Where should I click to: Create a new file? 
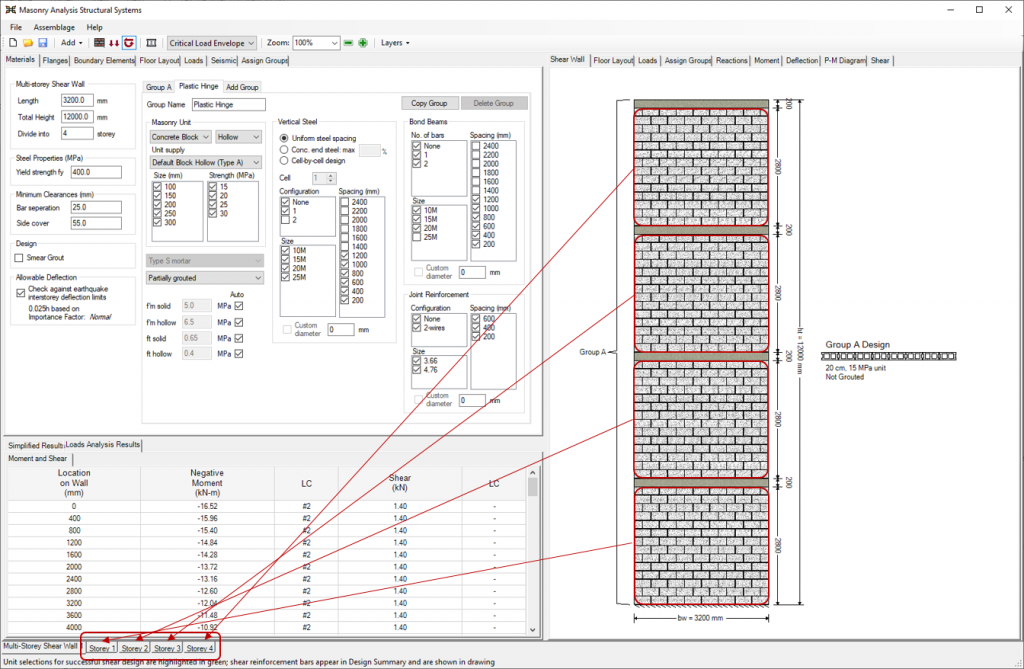point(12,43)
